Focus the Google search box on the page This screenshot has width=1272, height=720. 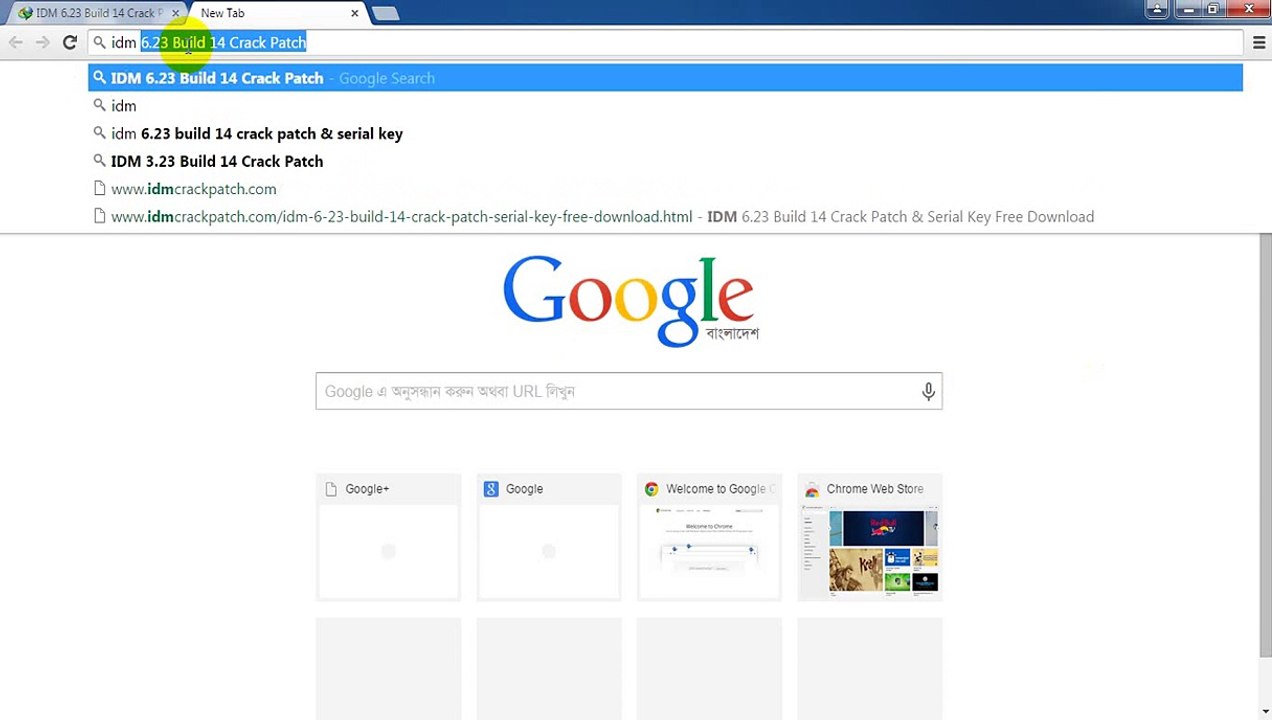click(629, 391)
